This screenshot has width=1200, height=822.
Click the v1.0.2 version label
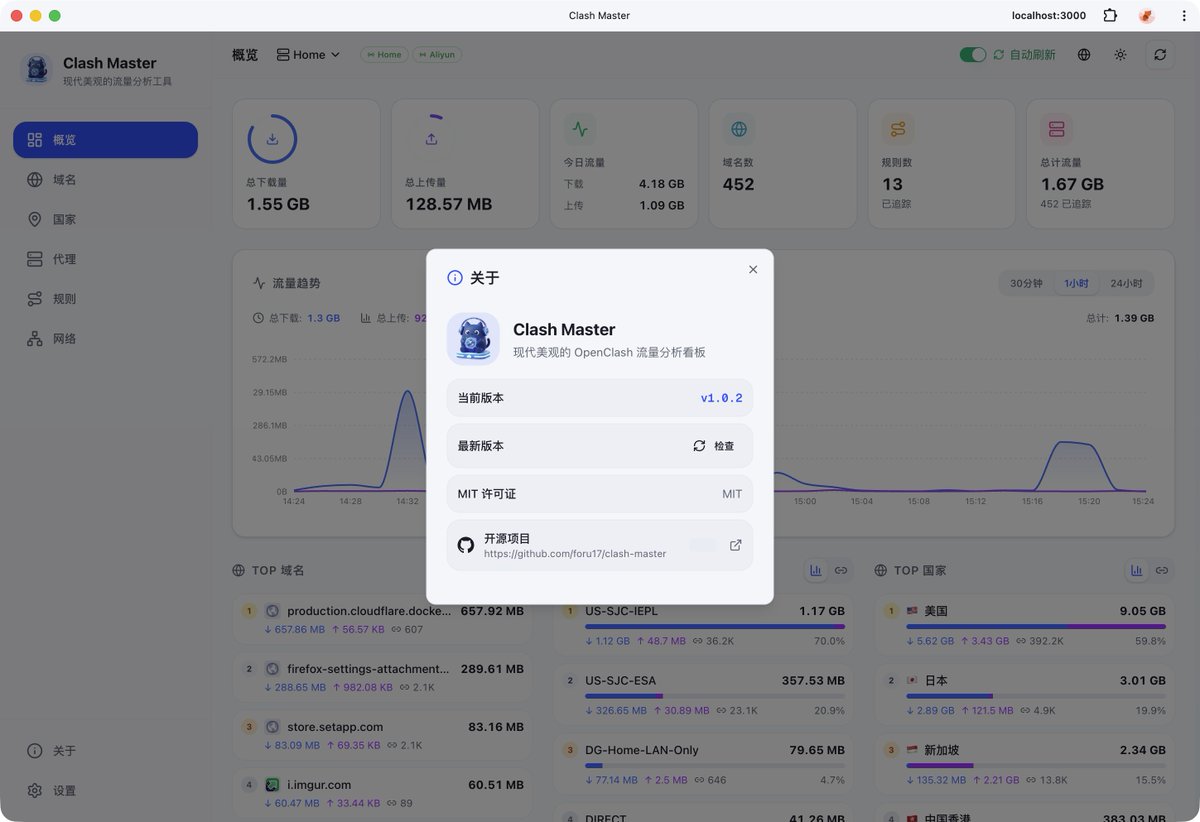point(721,398)
